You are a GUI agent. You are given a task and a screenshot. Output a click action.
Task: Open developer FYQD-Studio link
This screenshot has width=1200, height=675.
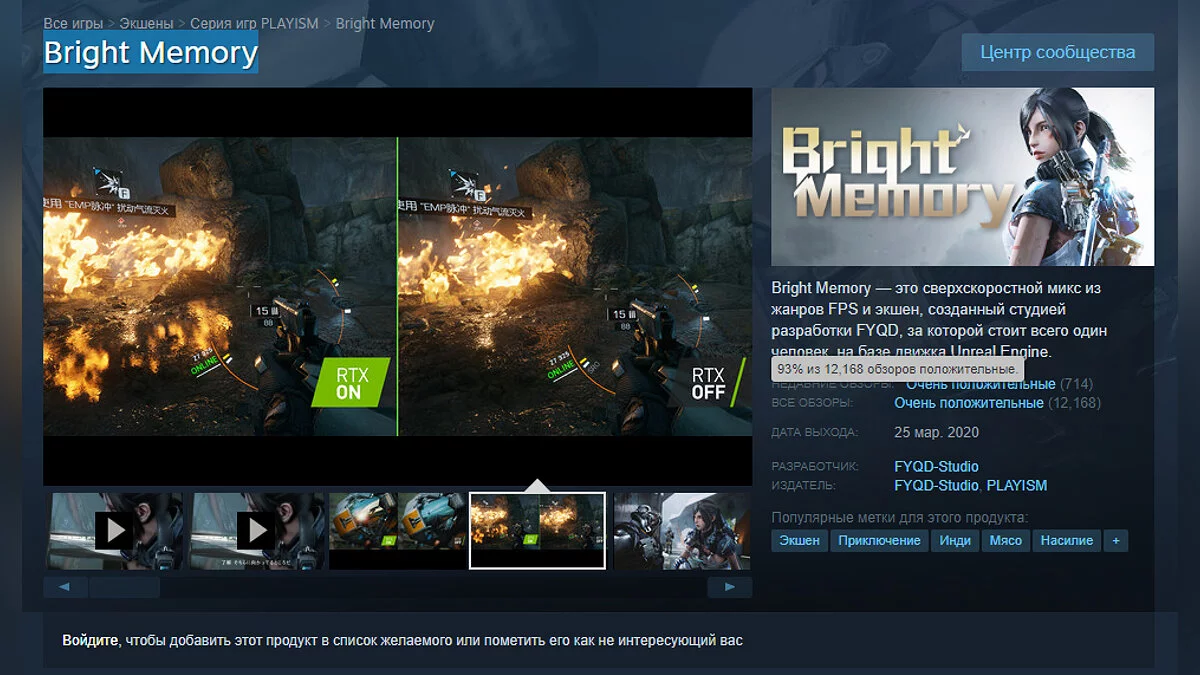(936, 467)
